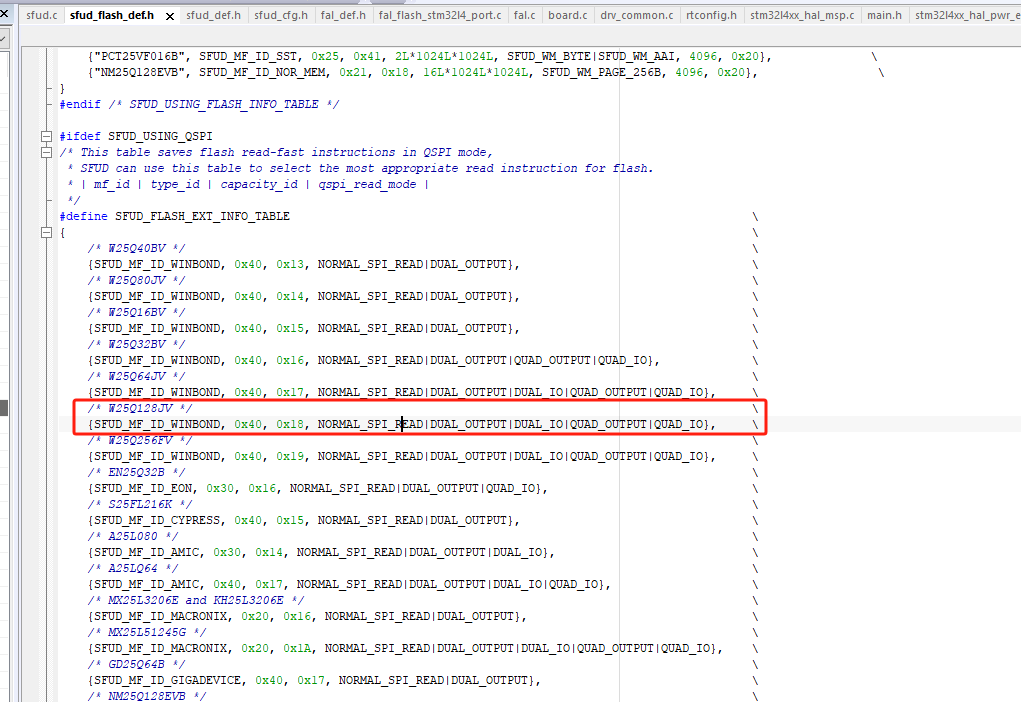Click the /* S25FL216K */ comment
1021x702 pixels.
pos(140,504)
